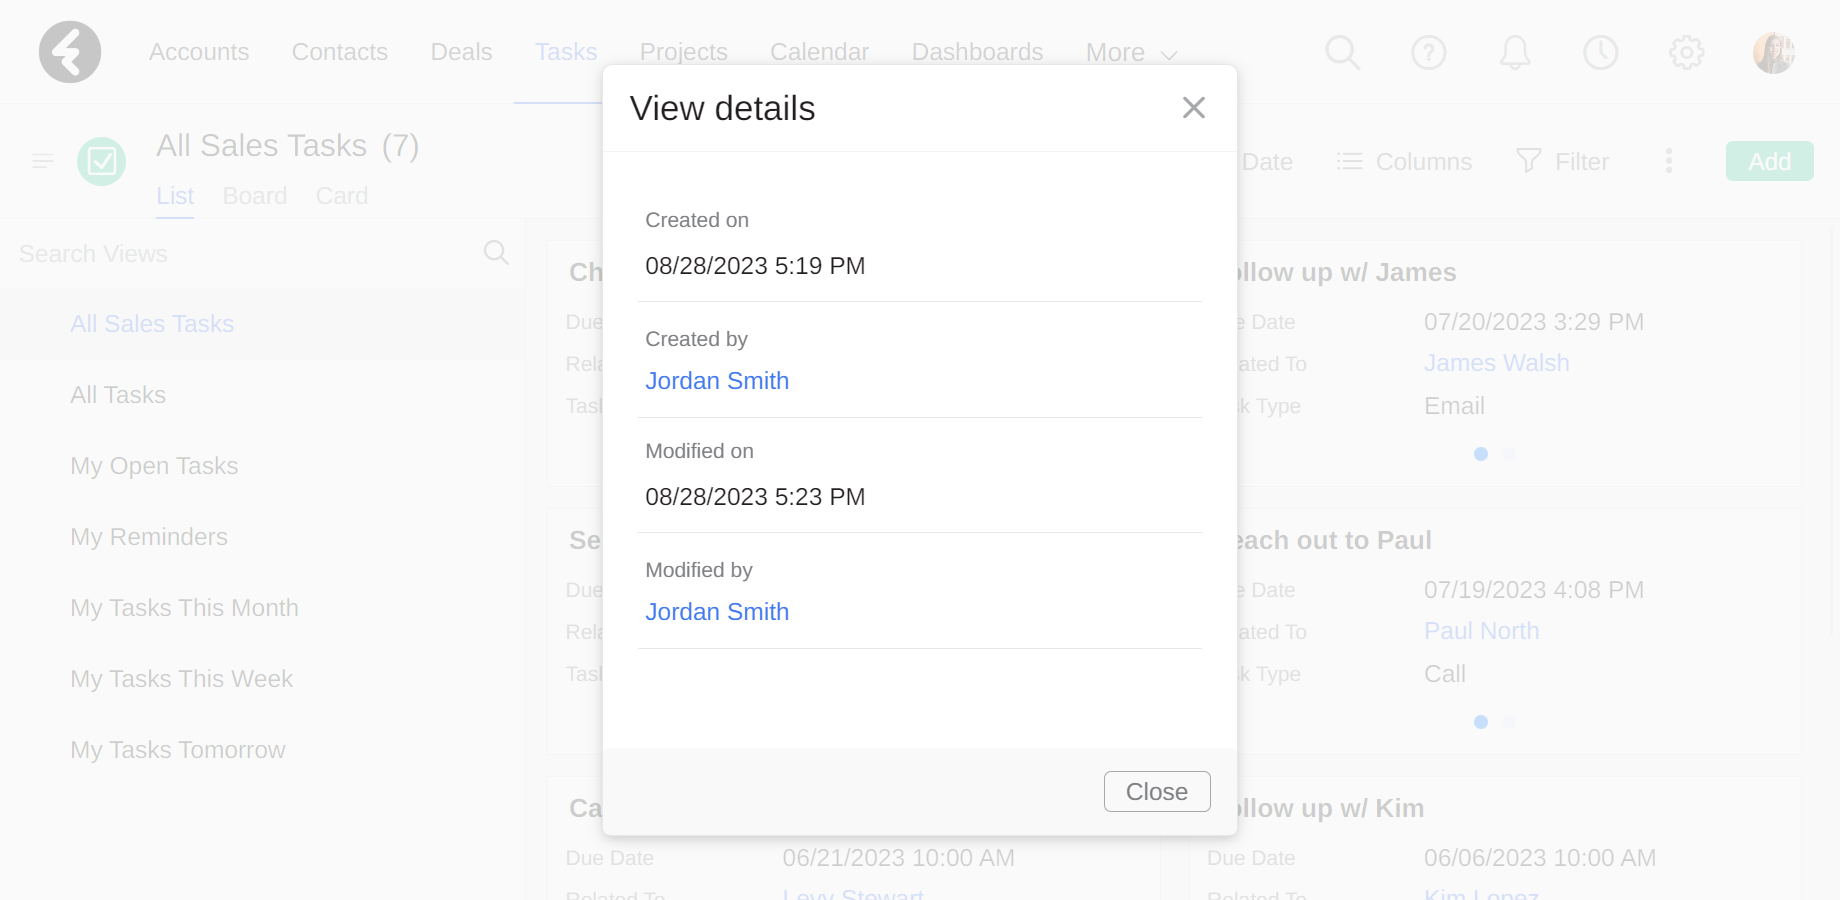The image size is (1840, 900).
Task: Click the All Sales Tasks (7) heading
Action: coord(287,146)
